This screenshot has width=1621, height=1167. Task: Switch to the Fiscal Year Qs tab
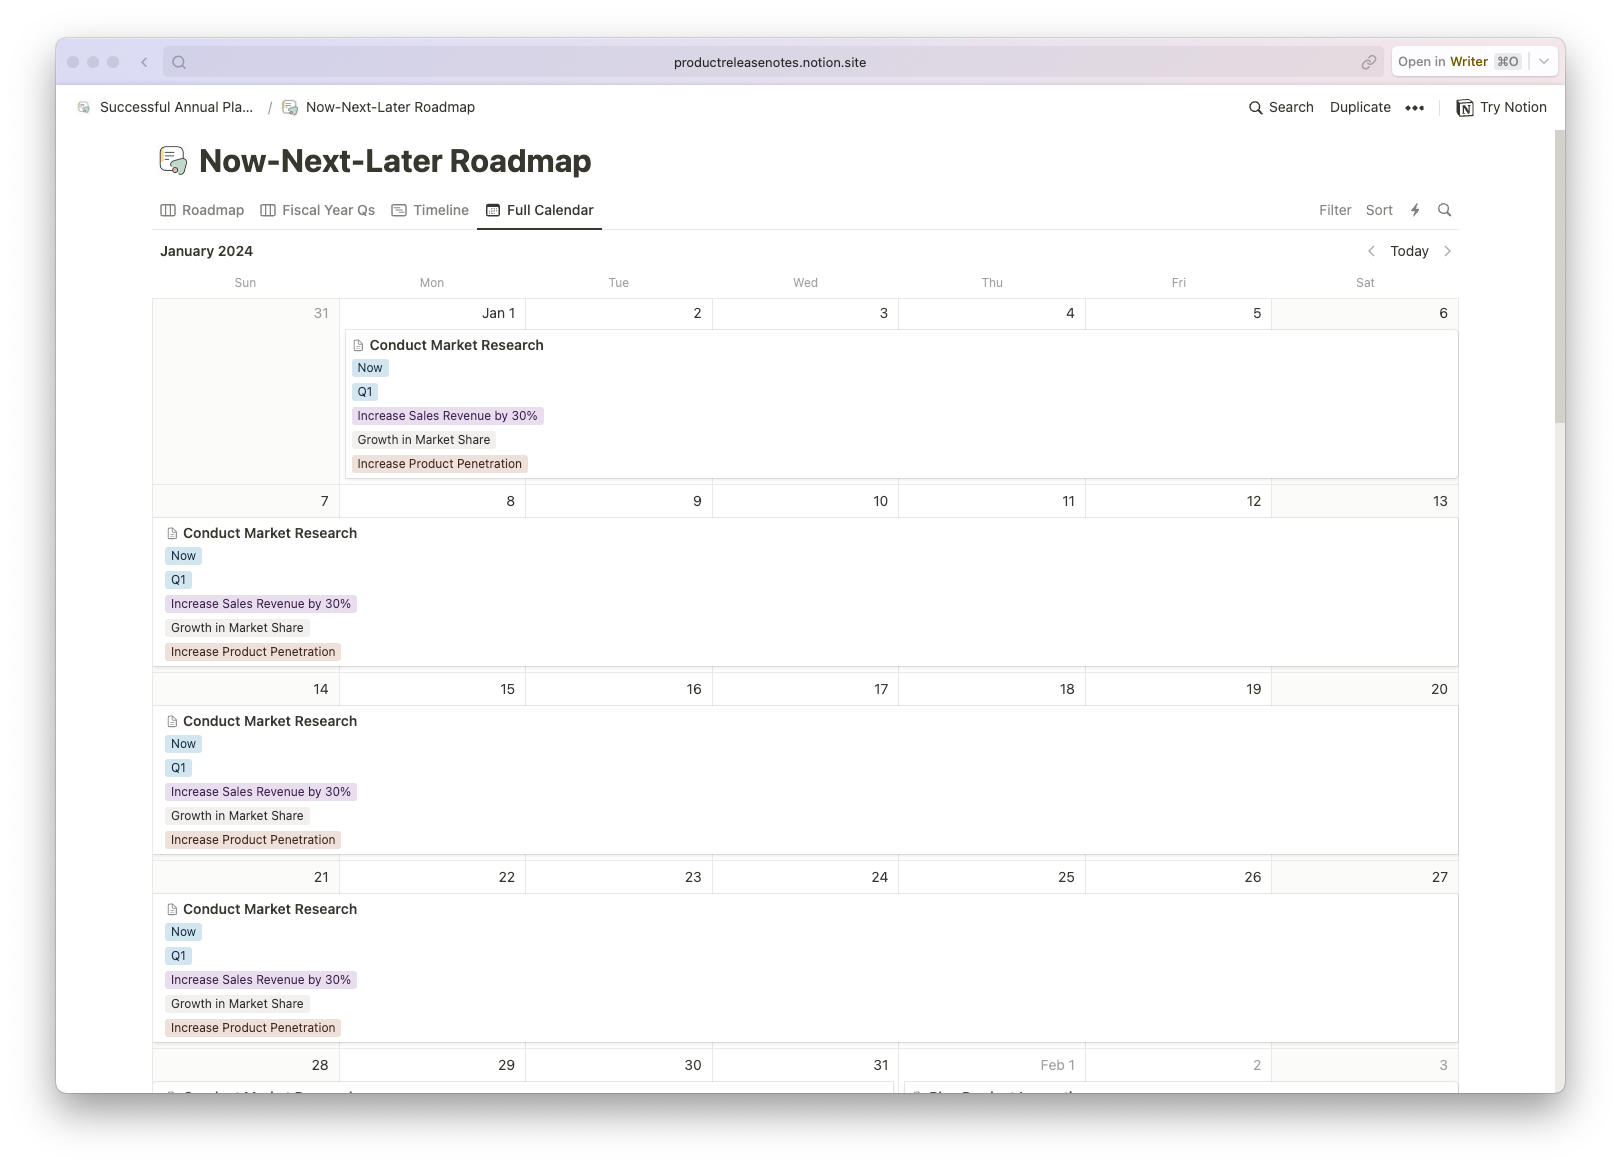tap(318, 210)
